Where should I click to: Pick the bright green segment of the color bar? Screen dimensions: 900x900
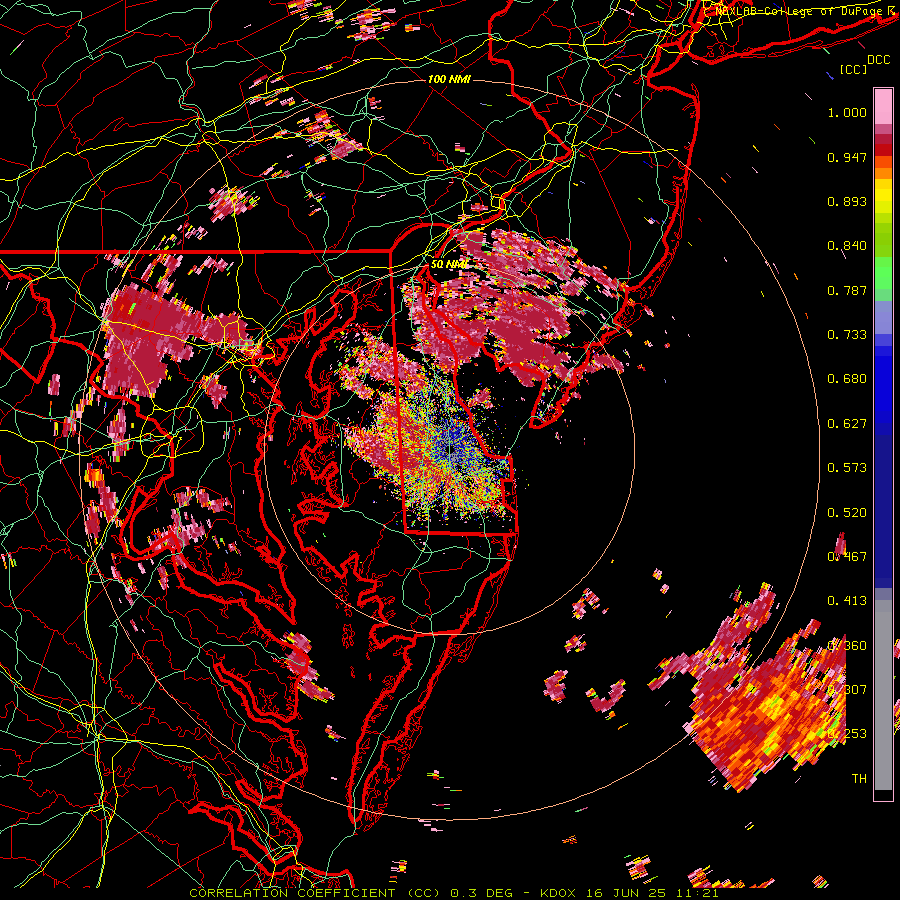(x=883, y=273)
